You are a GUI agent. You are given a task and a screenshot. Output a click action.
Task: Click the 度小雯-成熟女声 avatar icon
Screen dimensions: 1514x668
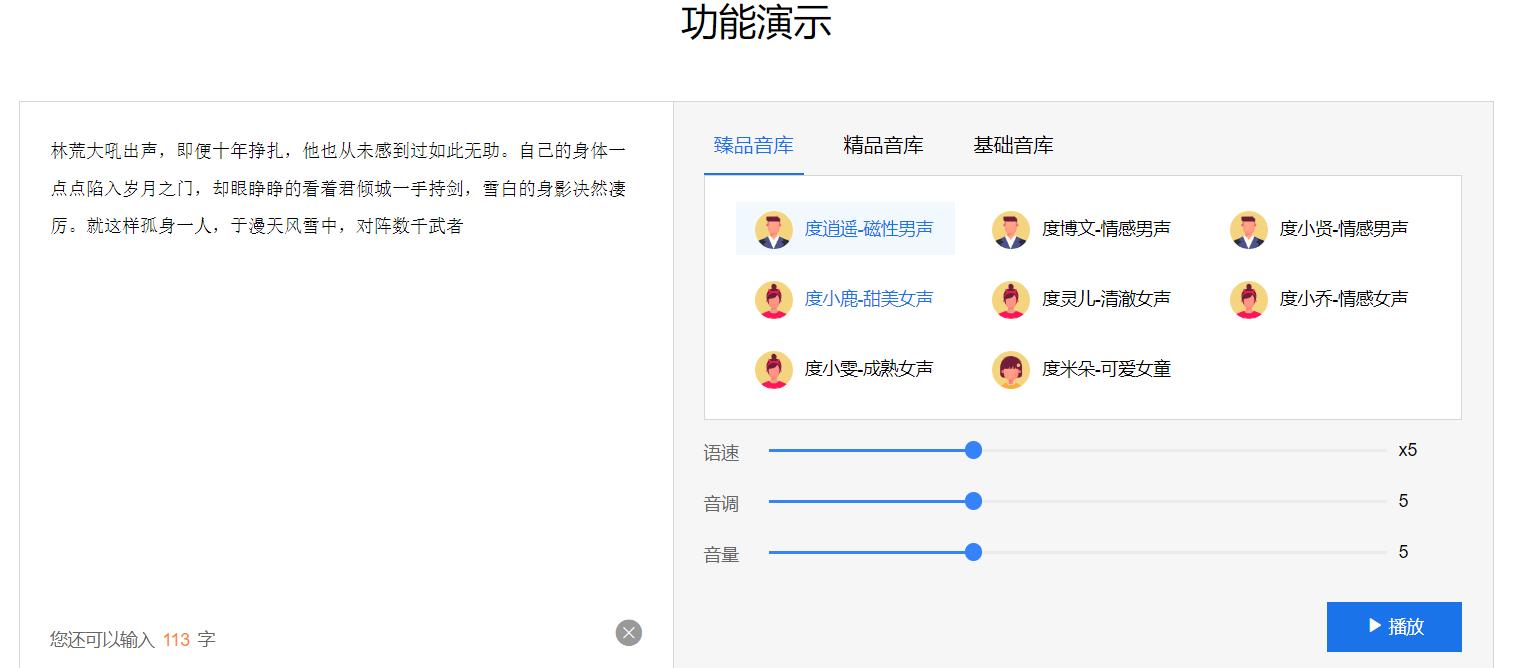pos(772,369)
